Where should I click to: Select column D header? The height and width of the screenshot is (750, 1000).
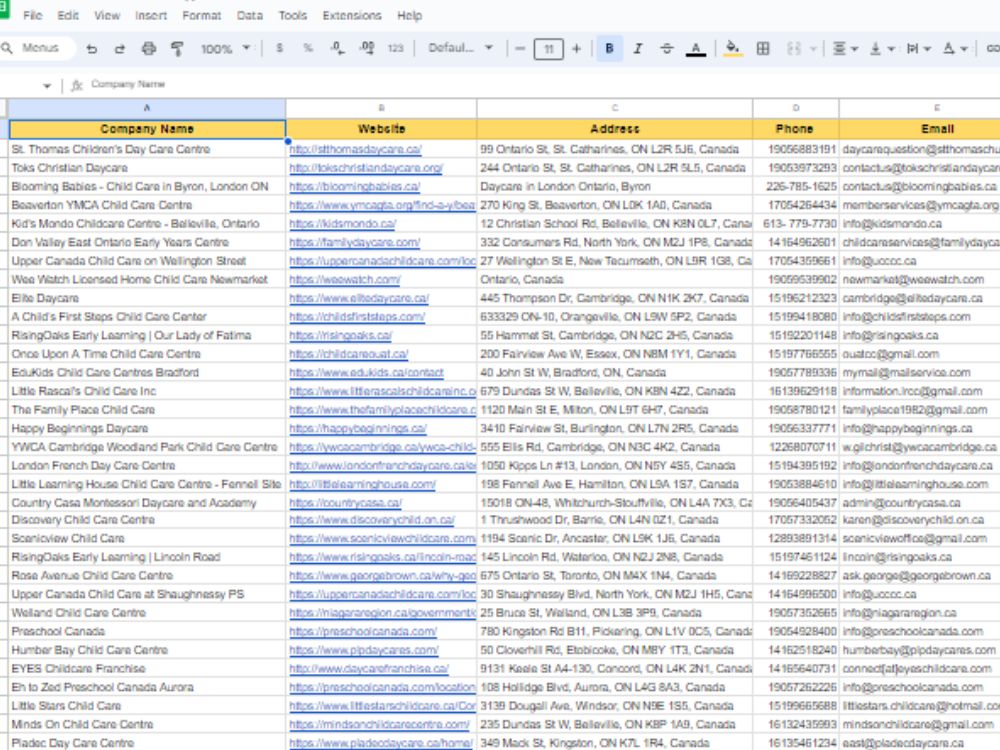[x=795, y=108]
